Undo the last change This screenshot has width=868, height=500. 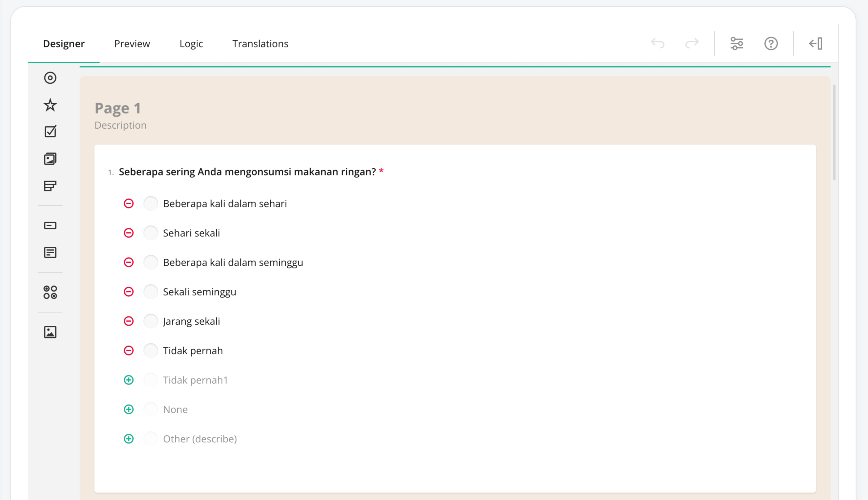pyautogui.click(x=658, y=43)
